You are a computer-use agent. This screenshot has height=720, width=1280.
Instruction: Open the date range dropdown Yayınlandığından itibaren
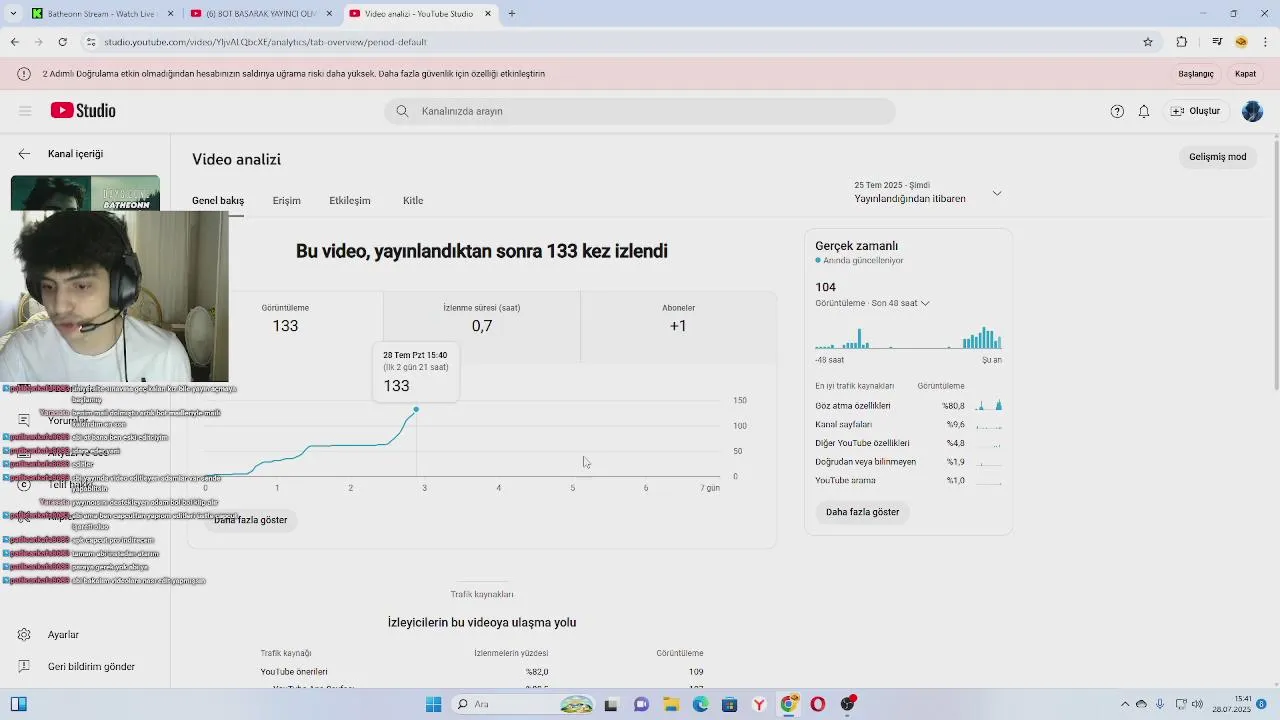[927, 193]
